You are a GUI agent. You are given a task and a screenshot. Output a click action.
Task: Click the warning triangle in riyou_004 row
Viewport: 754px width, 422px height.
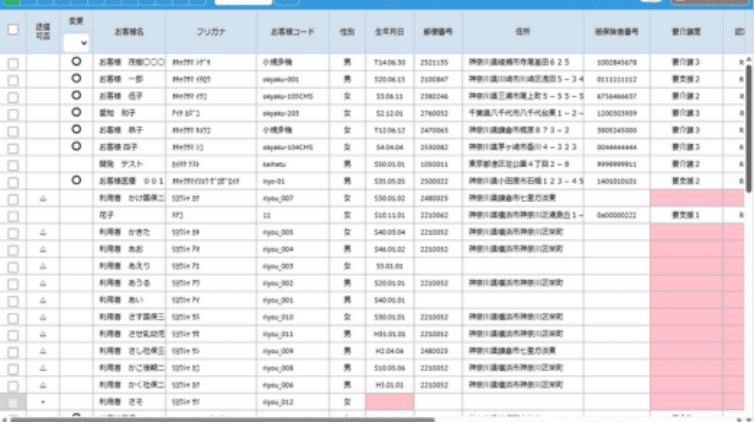pos(43,249)
